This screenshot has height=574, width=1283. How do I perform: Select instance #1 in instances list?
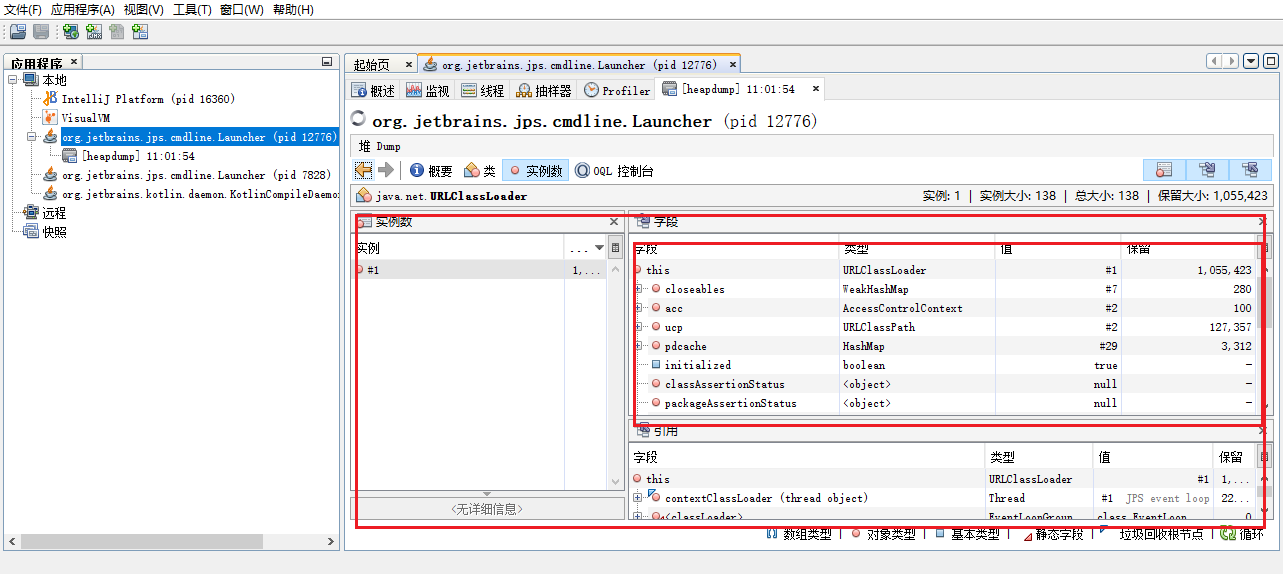click(x=480, y=270)
